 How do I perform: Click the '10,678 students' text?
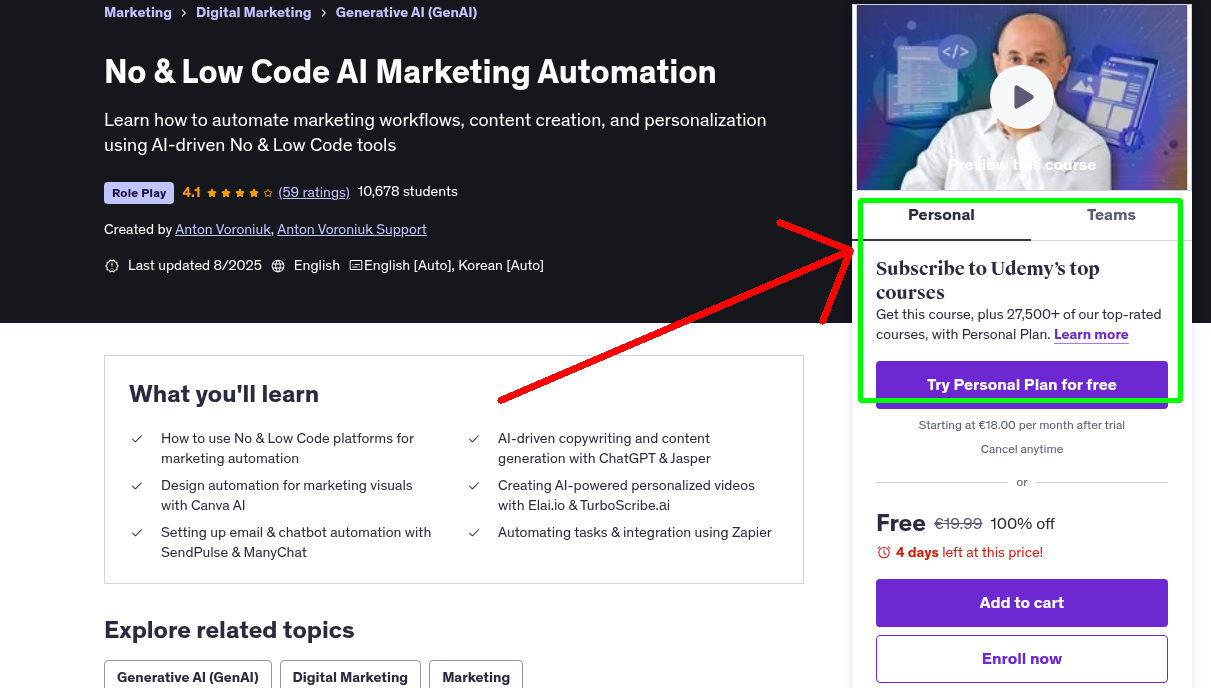(408, 192)
